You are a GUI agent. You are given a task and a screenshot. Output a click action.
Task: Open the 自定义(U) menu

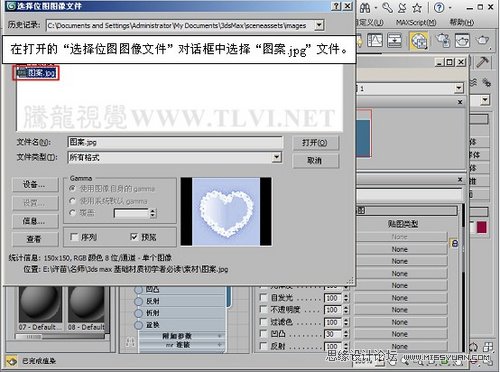pos(369,23)
